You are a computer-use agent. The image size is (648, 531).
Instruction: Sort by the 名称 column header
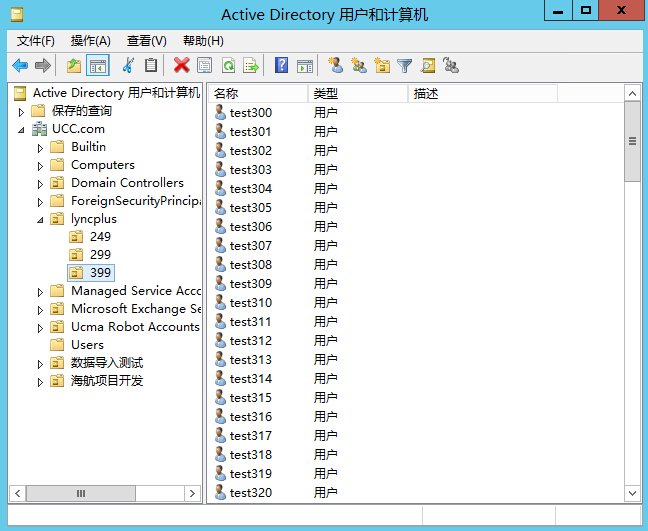258,93
